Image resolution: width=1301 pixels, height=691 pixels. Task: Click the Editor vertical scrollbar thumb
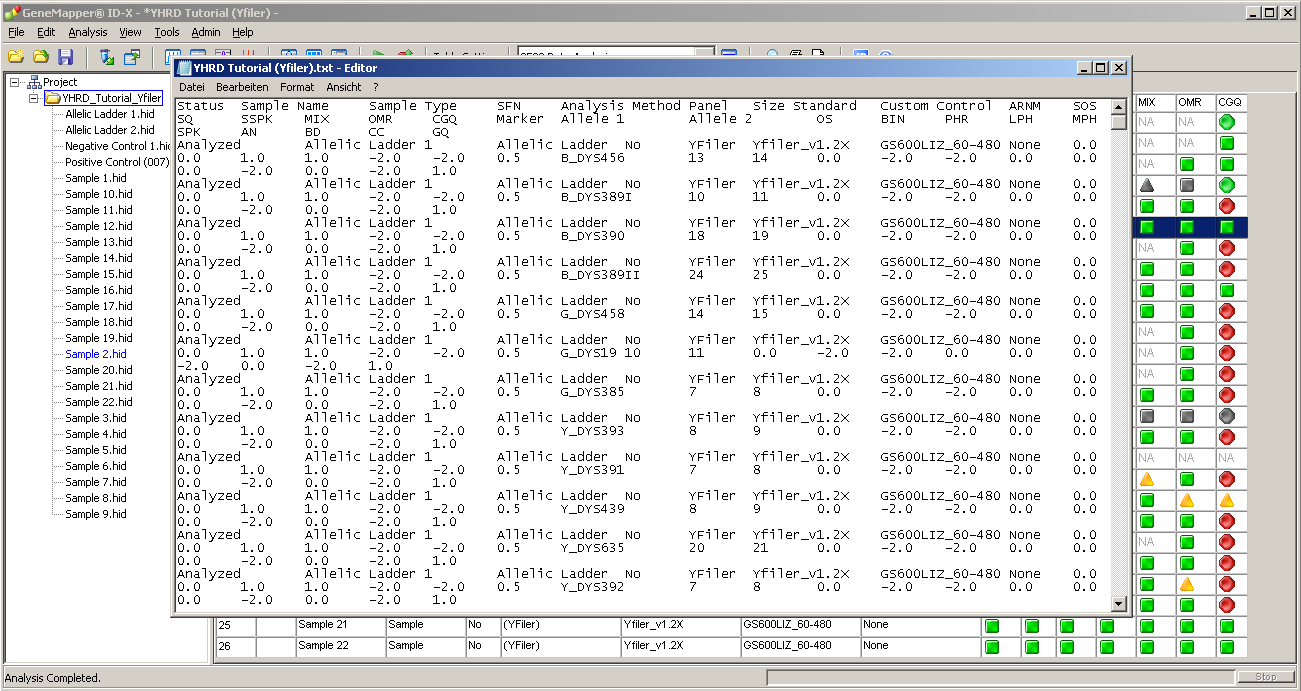(1119, 122)
